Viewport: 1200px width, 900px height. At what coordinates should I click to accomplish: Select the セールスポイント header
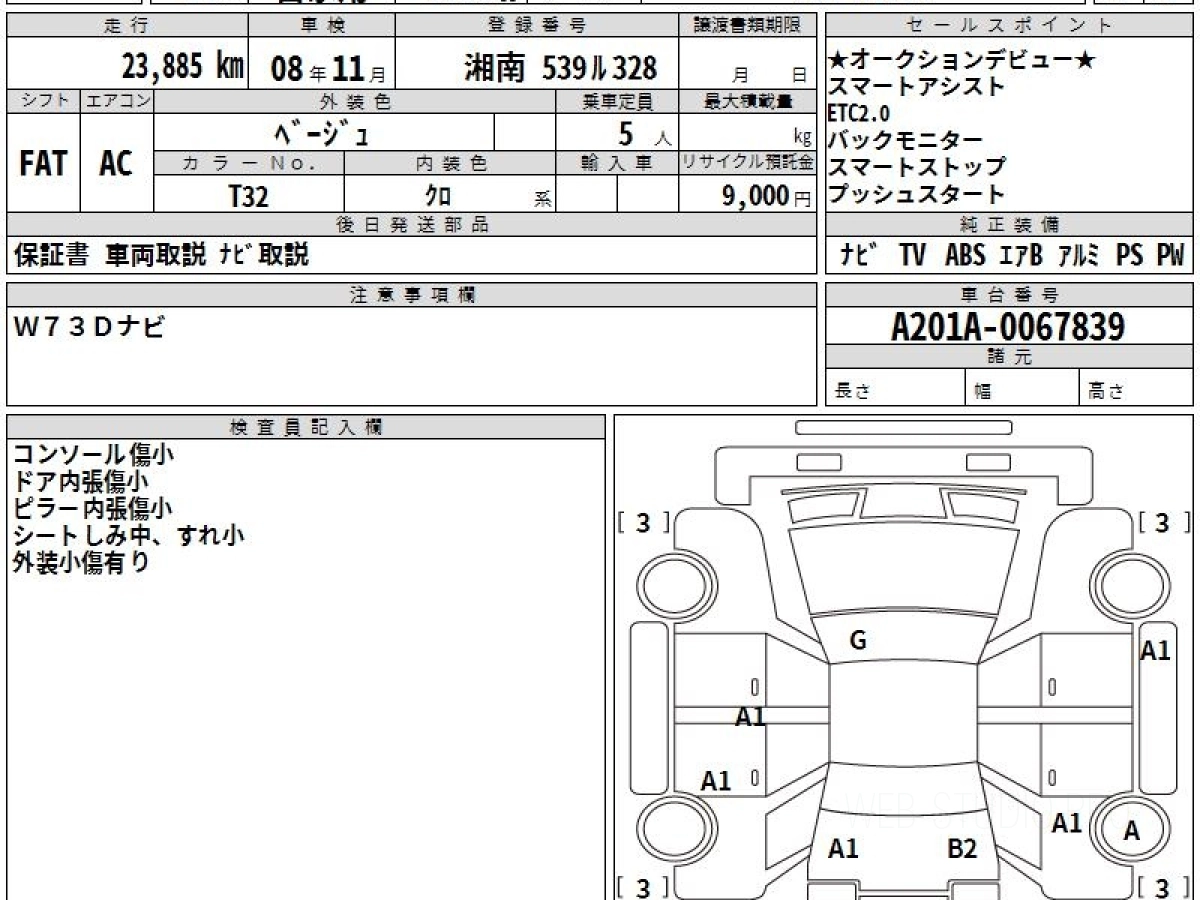pyautogui.click(x=1010, y=26)
